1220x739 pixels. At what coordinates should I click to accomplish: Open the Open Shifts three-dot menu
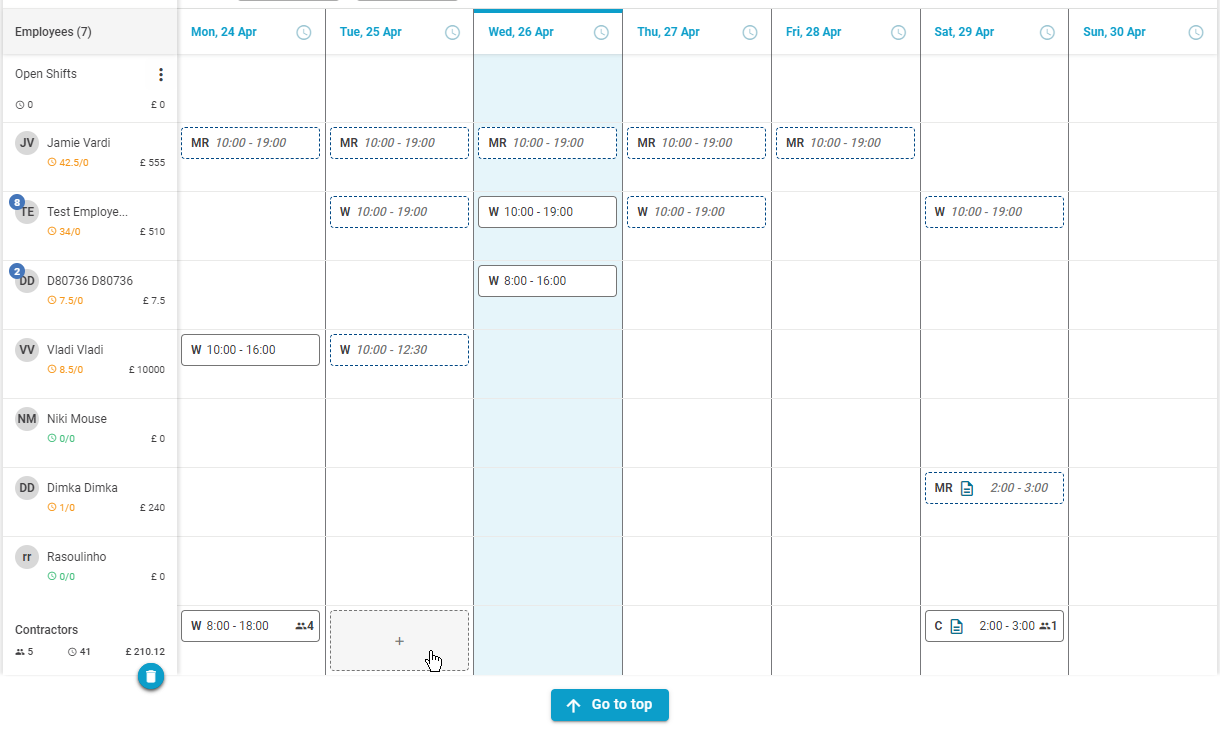click(160, 75)
